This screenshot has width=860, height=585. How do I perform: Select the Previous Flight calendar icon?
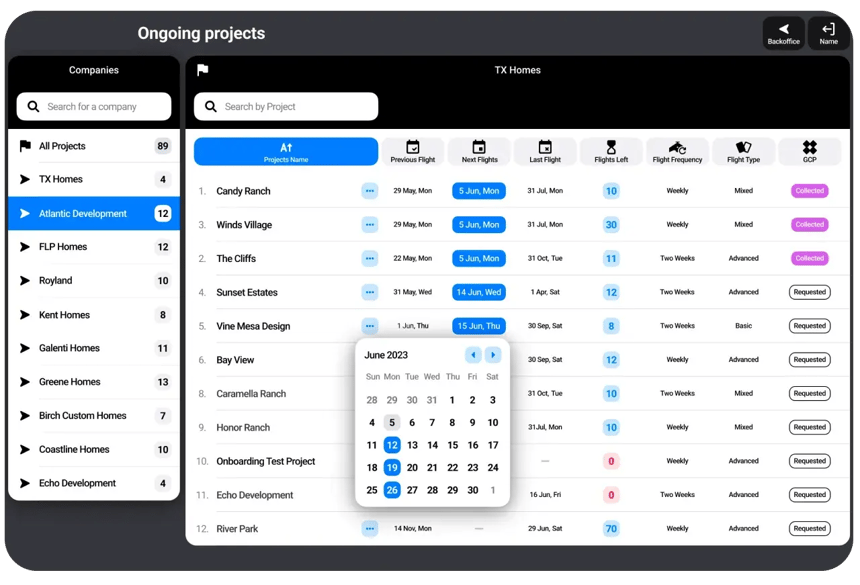[413, 146]
